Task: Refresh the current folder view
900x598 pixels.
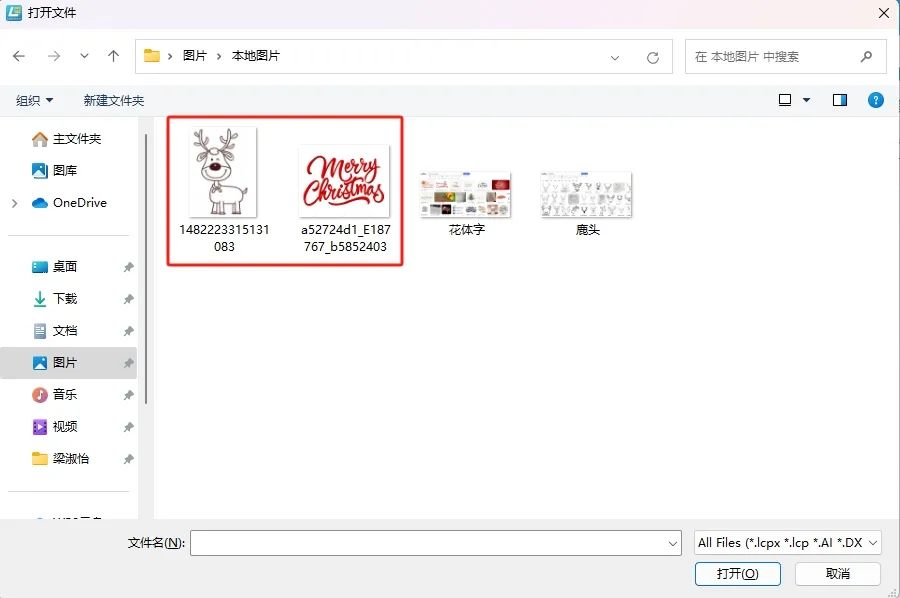Action: [x=653, y=57]
